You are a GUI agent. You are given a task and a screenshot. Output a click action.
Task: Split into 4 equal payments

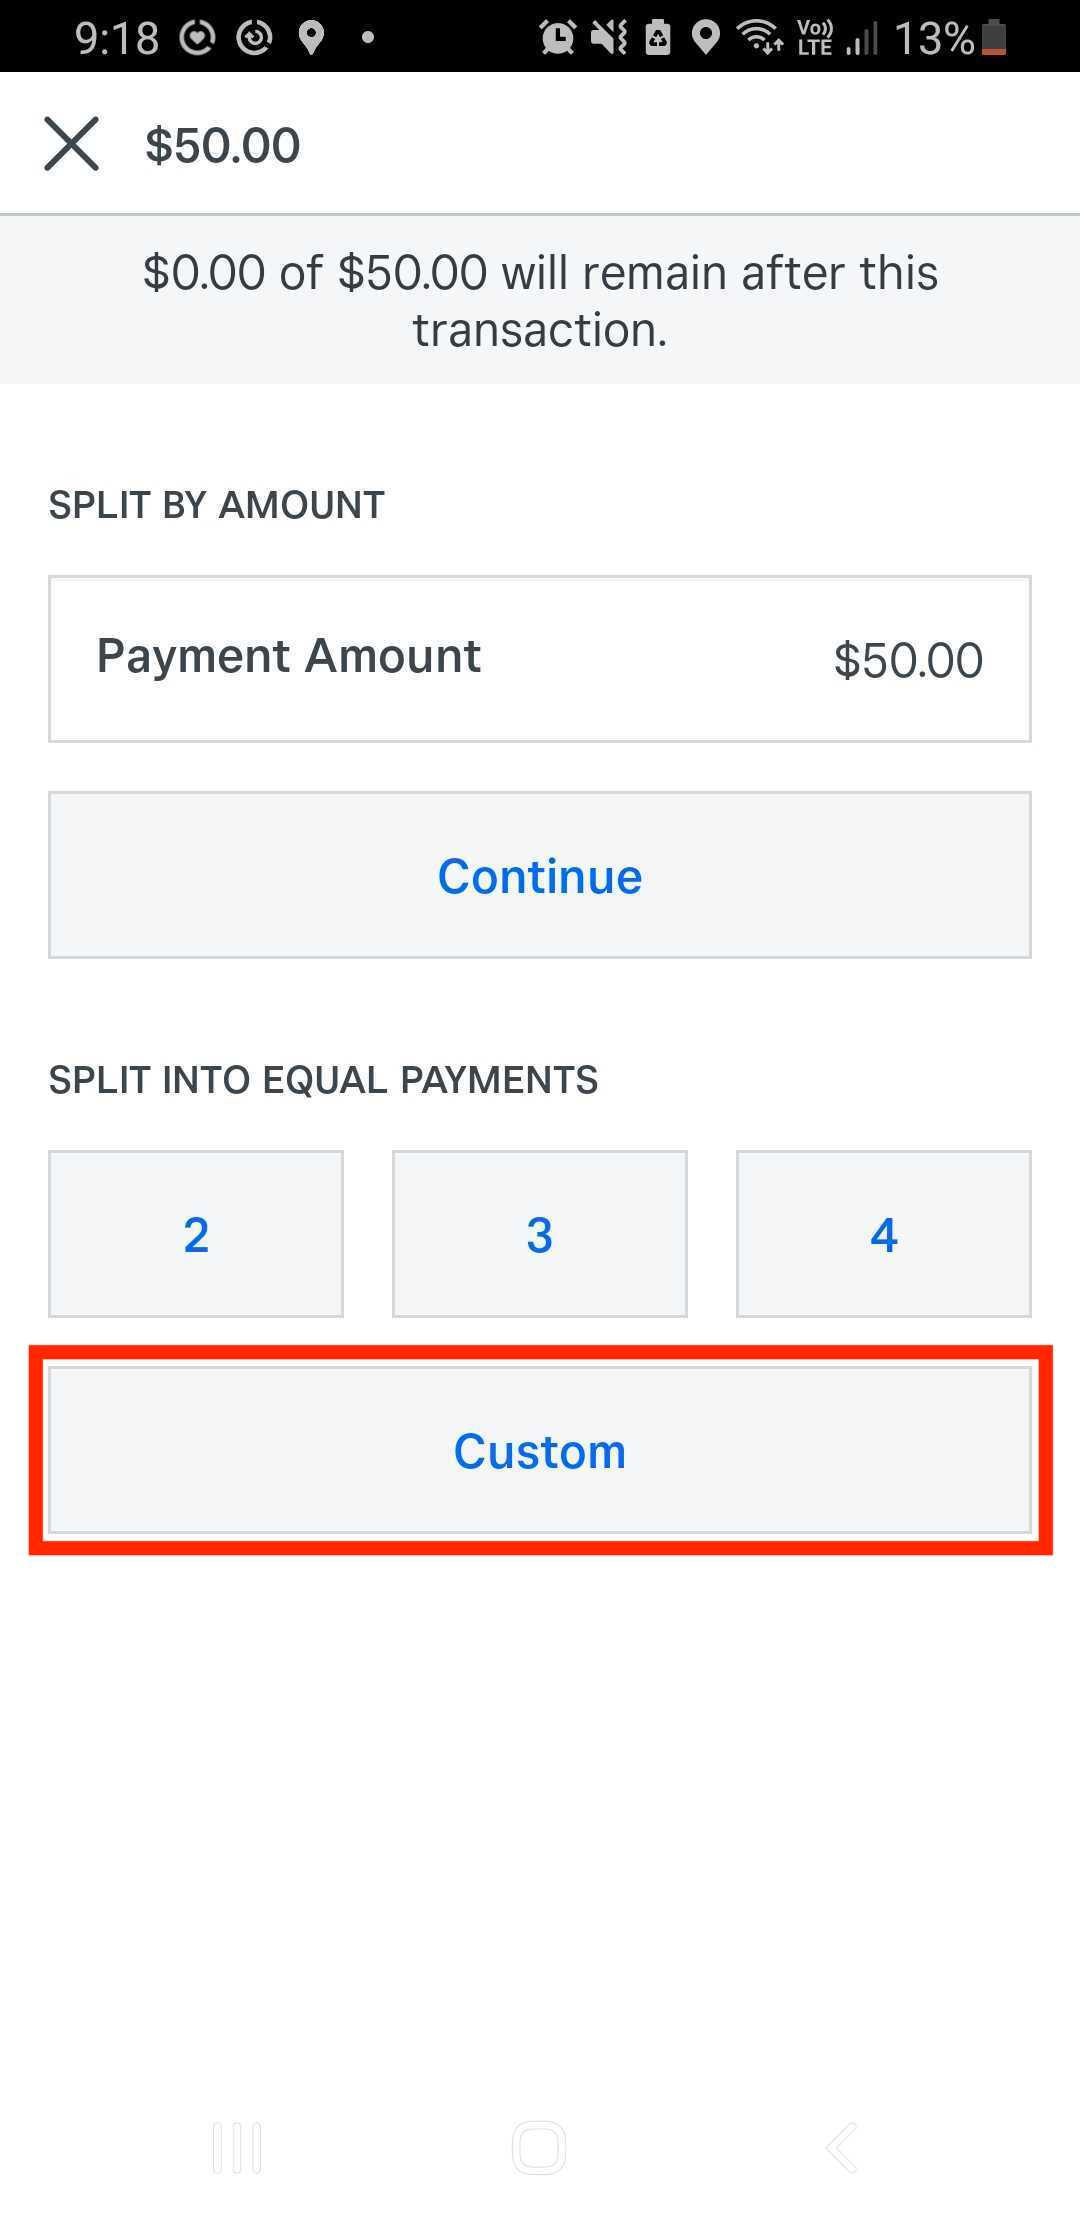click(883, 1234)
